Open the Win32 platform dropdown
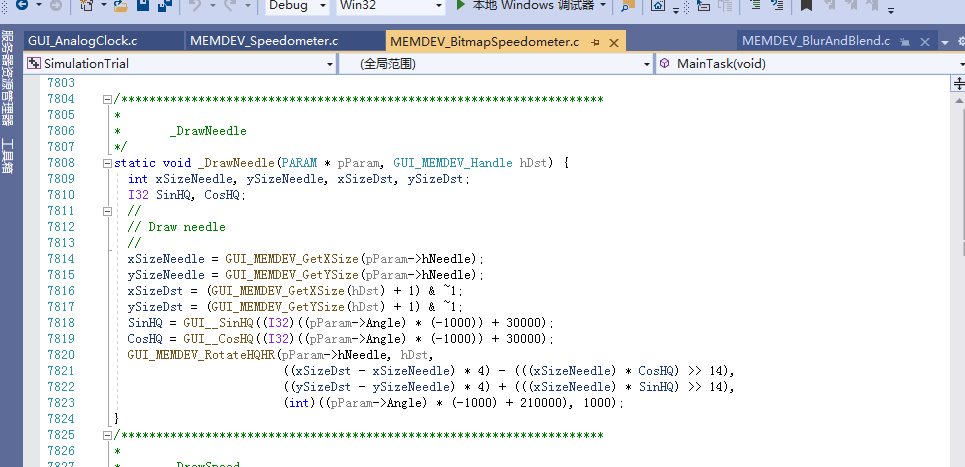This screenshot has width=965, height=467. tap(439, 5)
